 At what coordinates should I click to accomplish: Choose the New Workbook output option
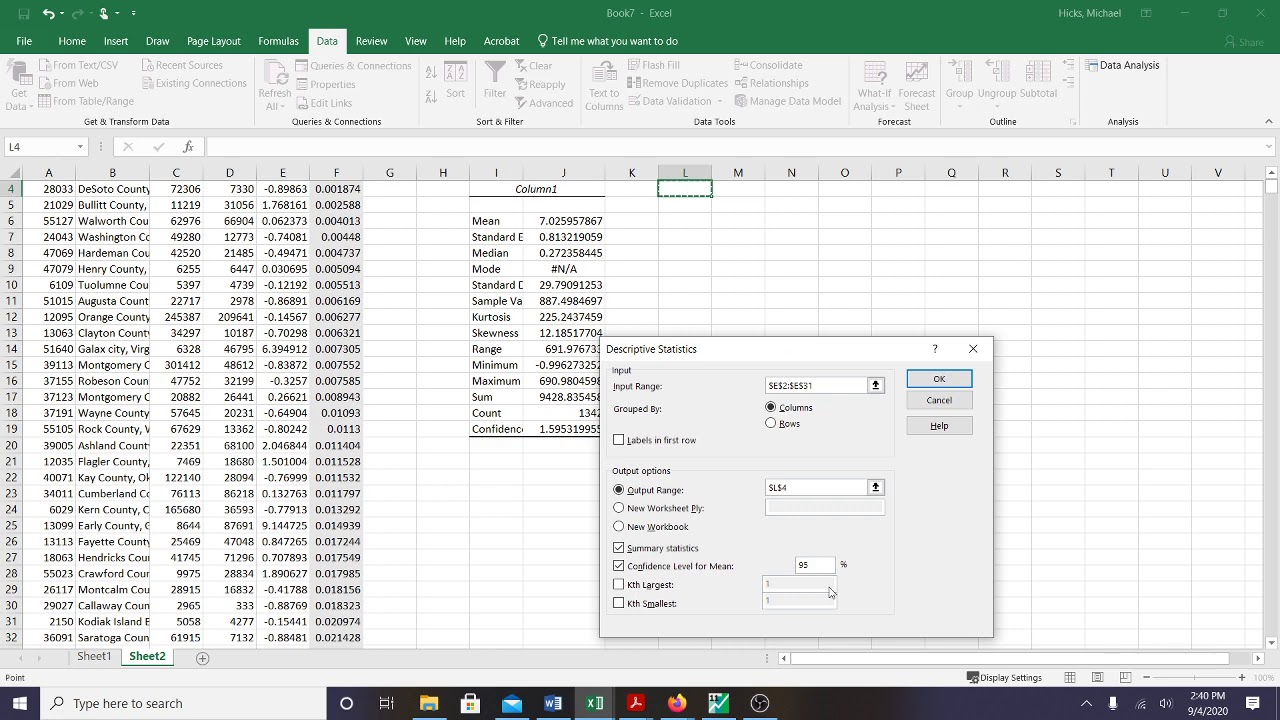(619, 527)
